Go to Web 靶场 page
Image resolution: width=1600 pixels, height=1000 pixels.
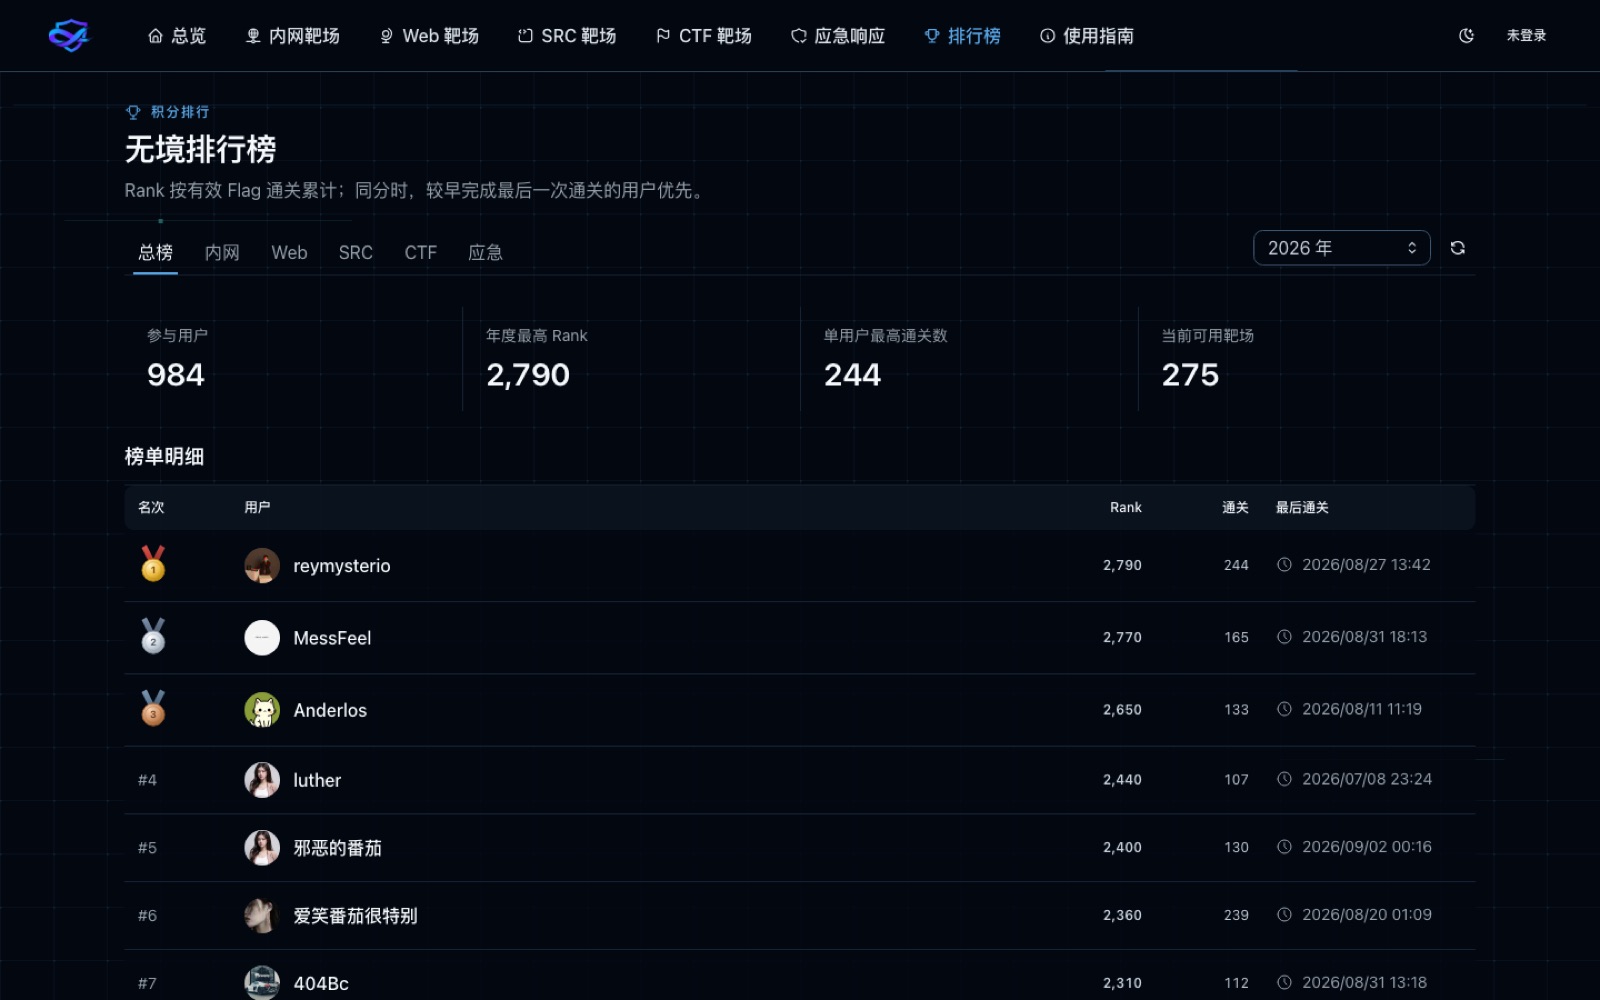click(x=429, y=36)
